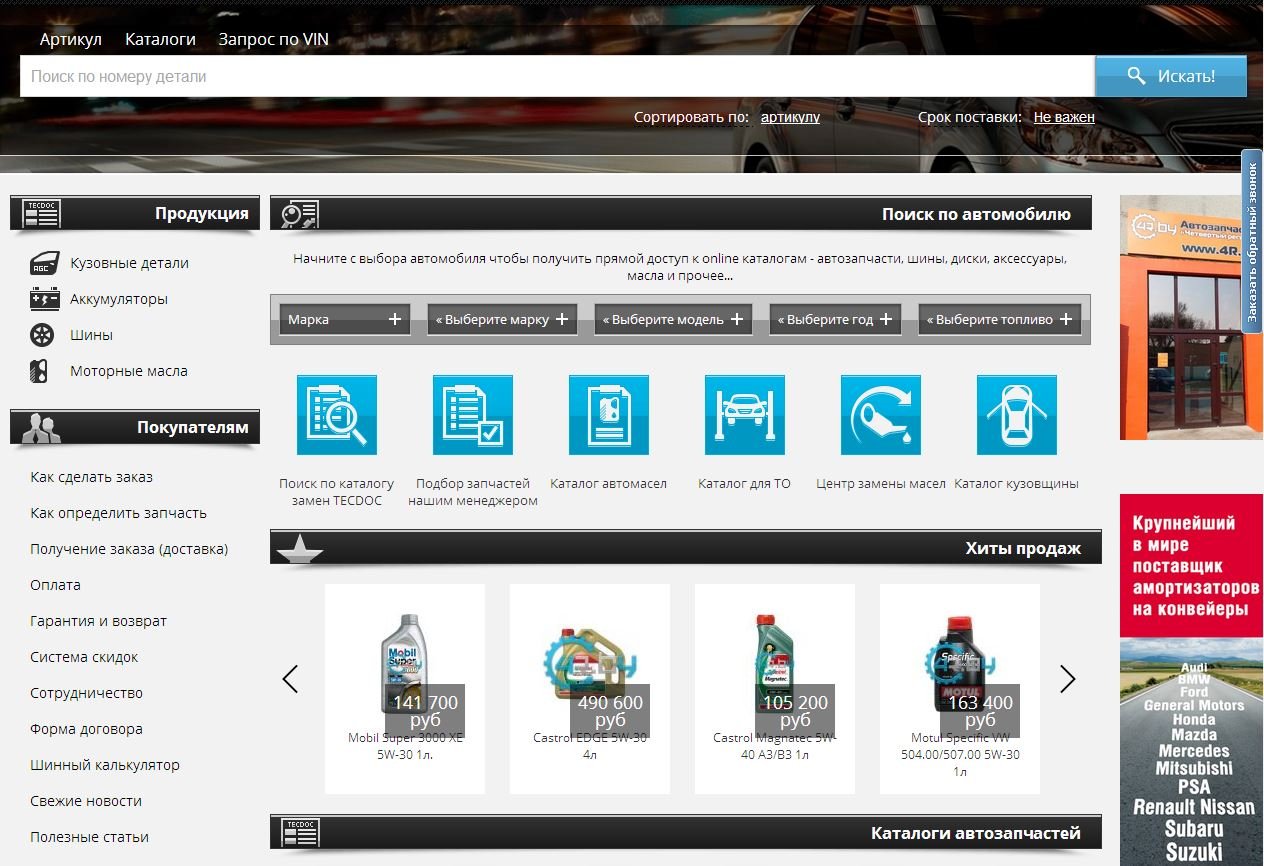This screenshot has height=866, width=1264.
Task: Open Mobil Super 3000 XE product image
Action: 405,662
